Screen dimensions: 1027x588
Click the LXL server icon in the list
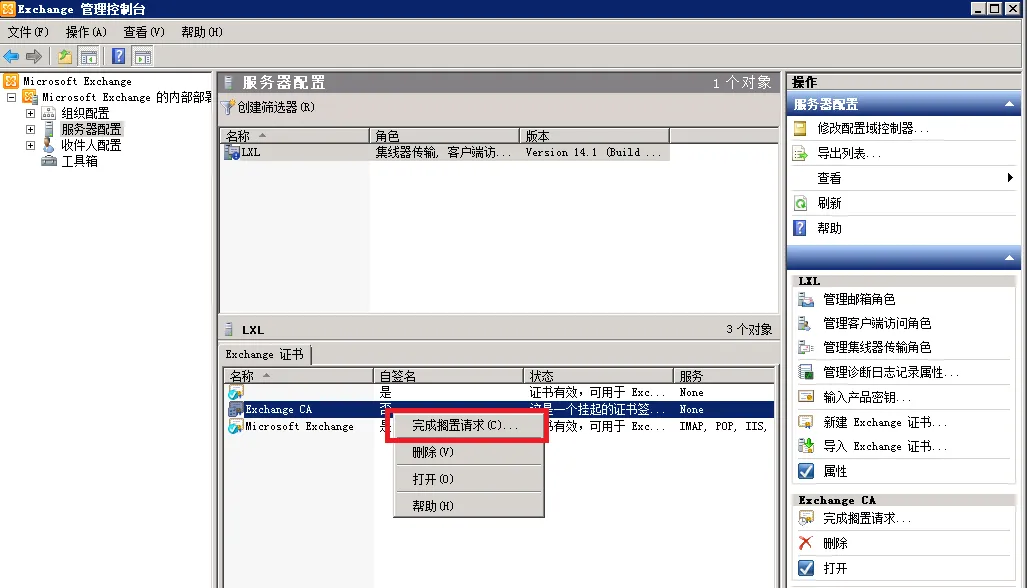pos(232,152)
